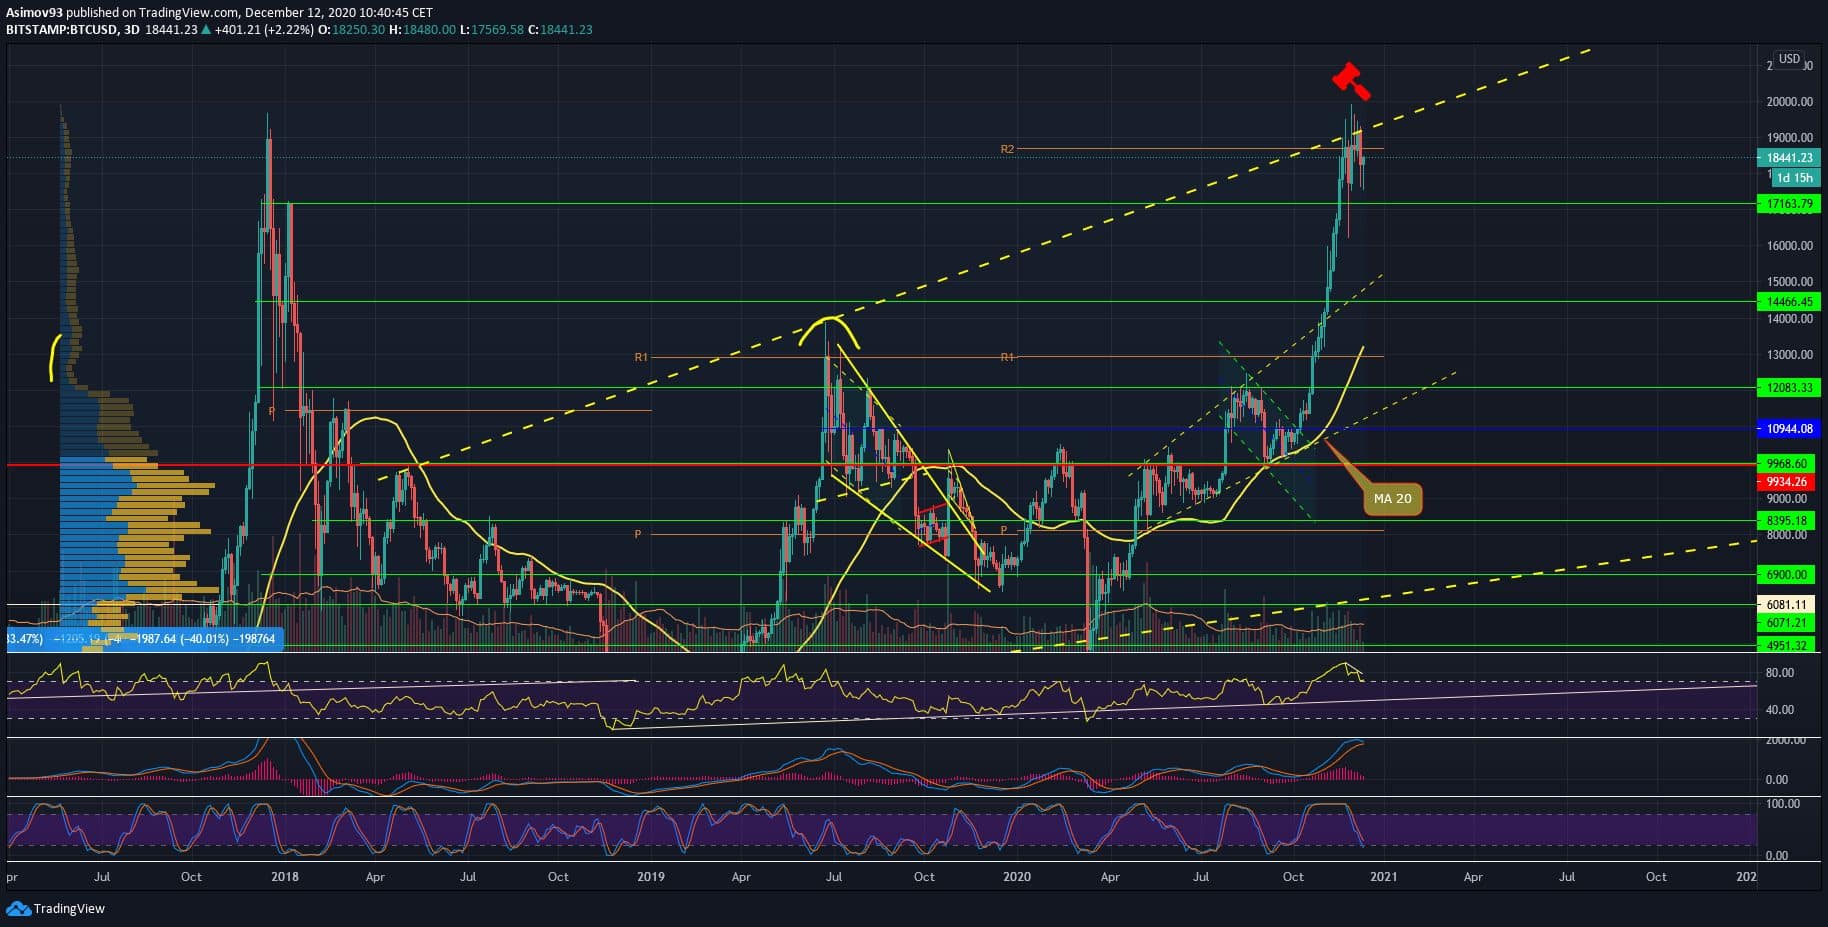
Task: Select the MA 20 callout label
Action: coord(1392,498)
